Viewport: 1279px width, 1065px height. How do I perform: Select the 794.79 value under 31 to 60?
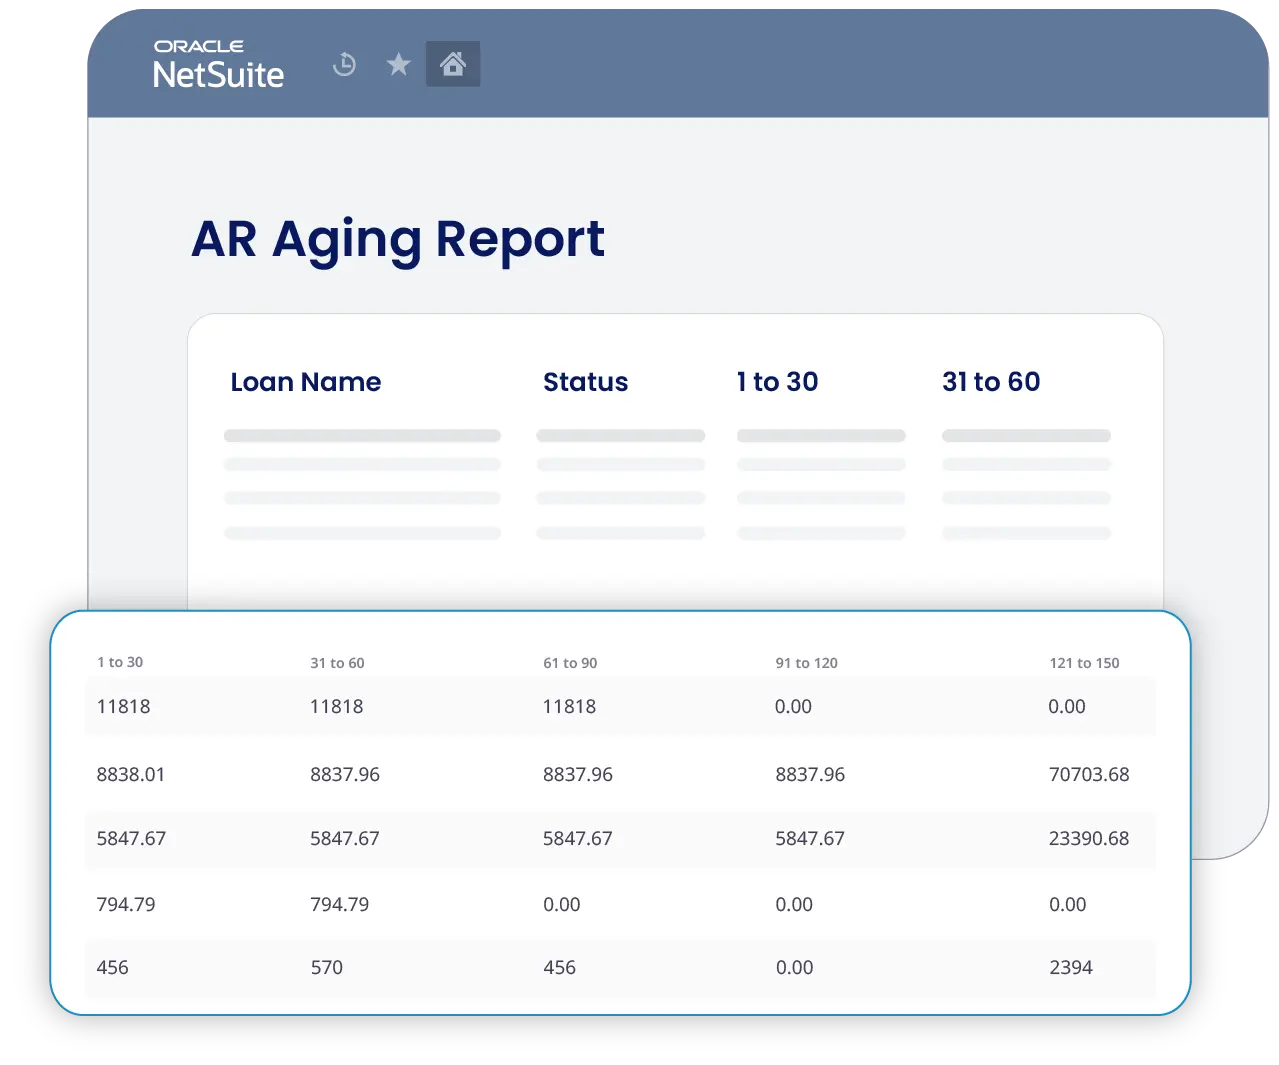pos(340,904)
